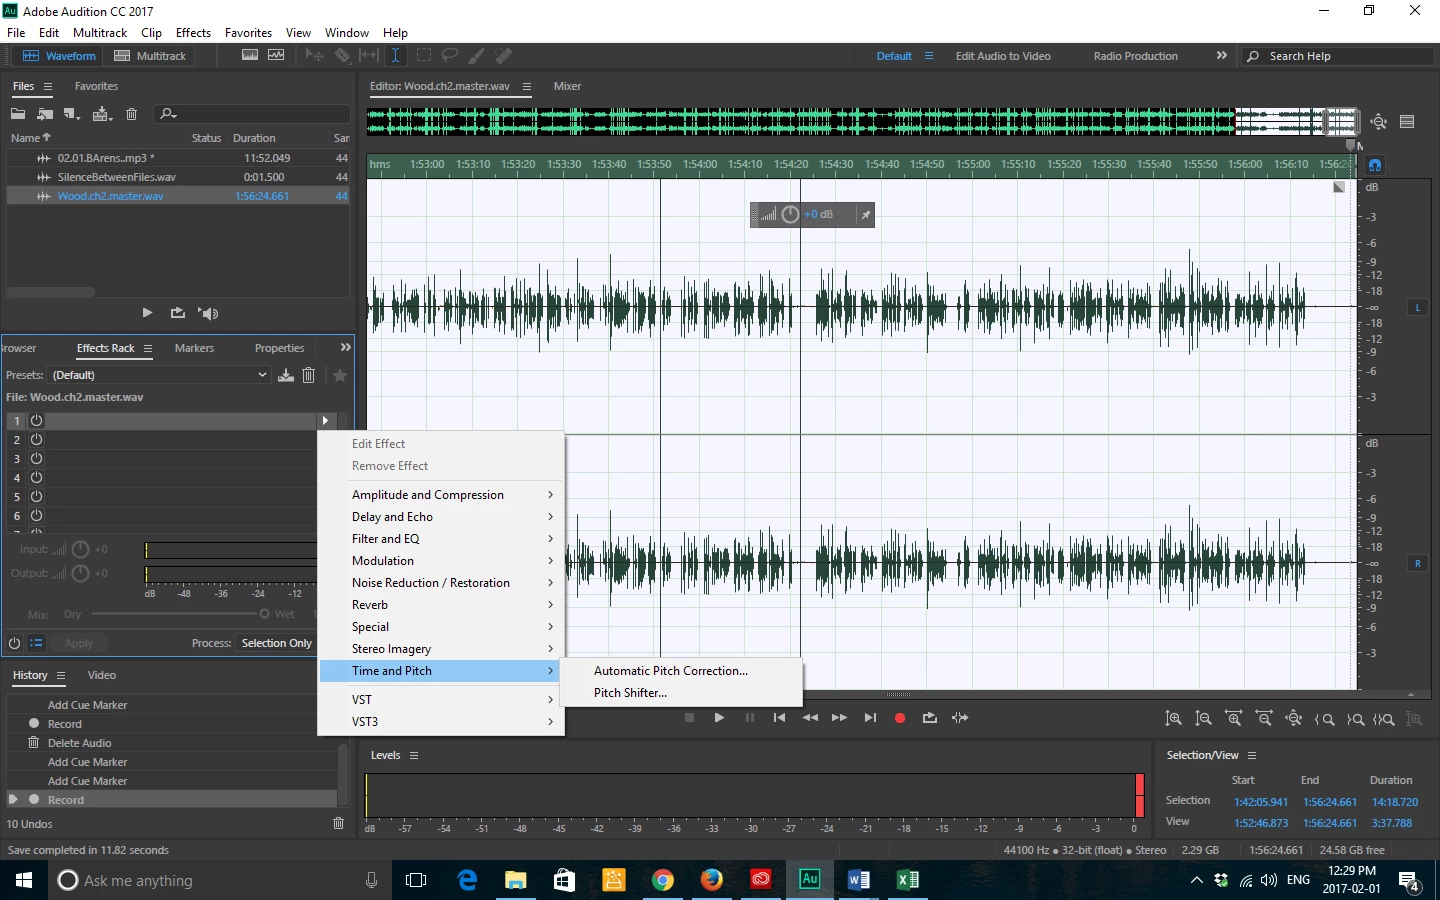The width and height of the screenshot is (1440, 900).
Task: Switch to the Waveform view
Action: tap(59, 56)
